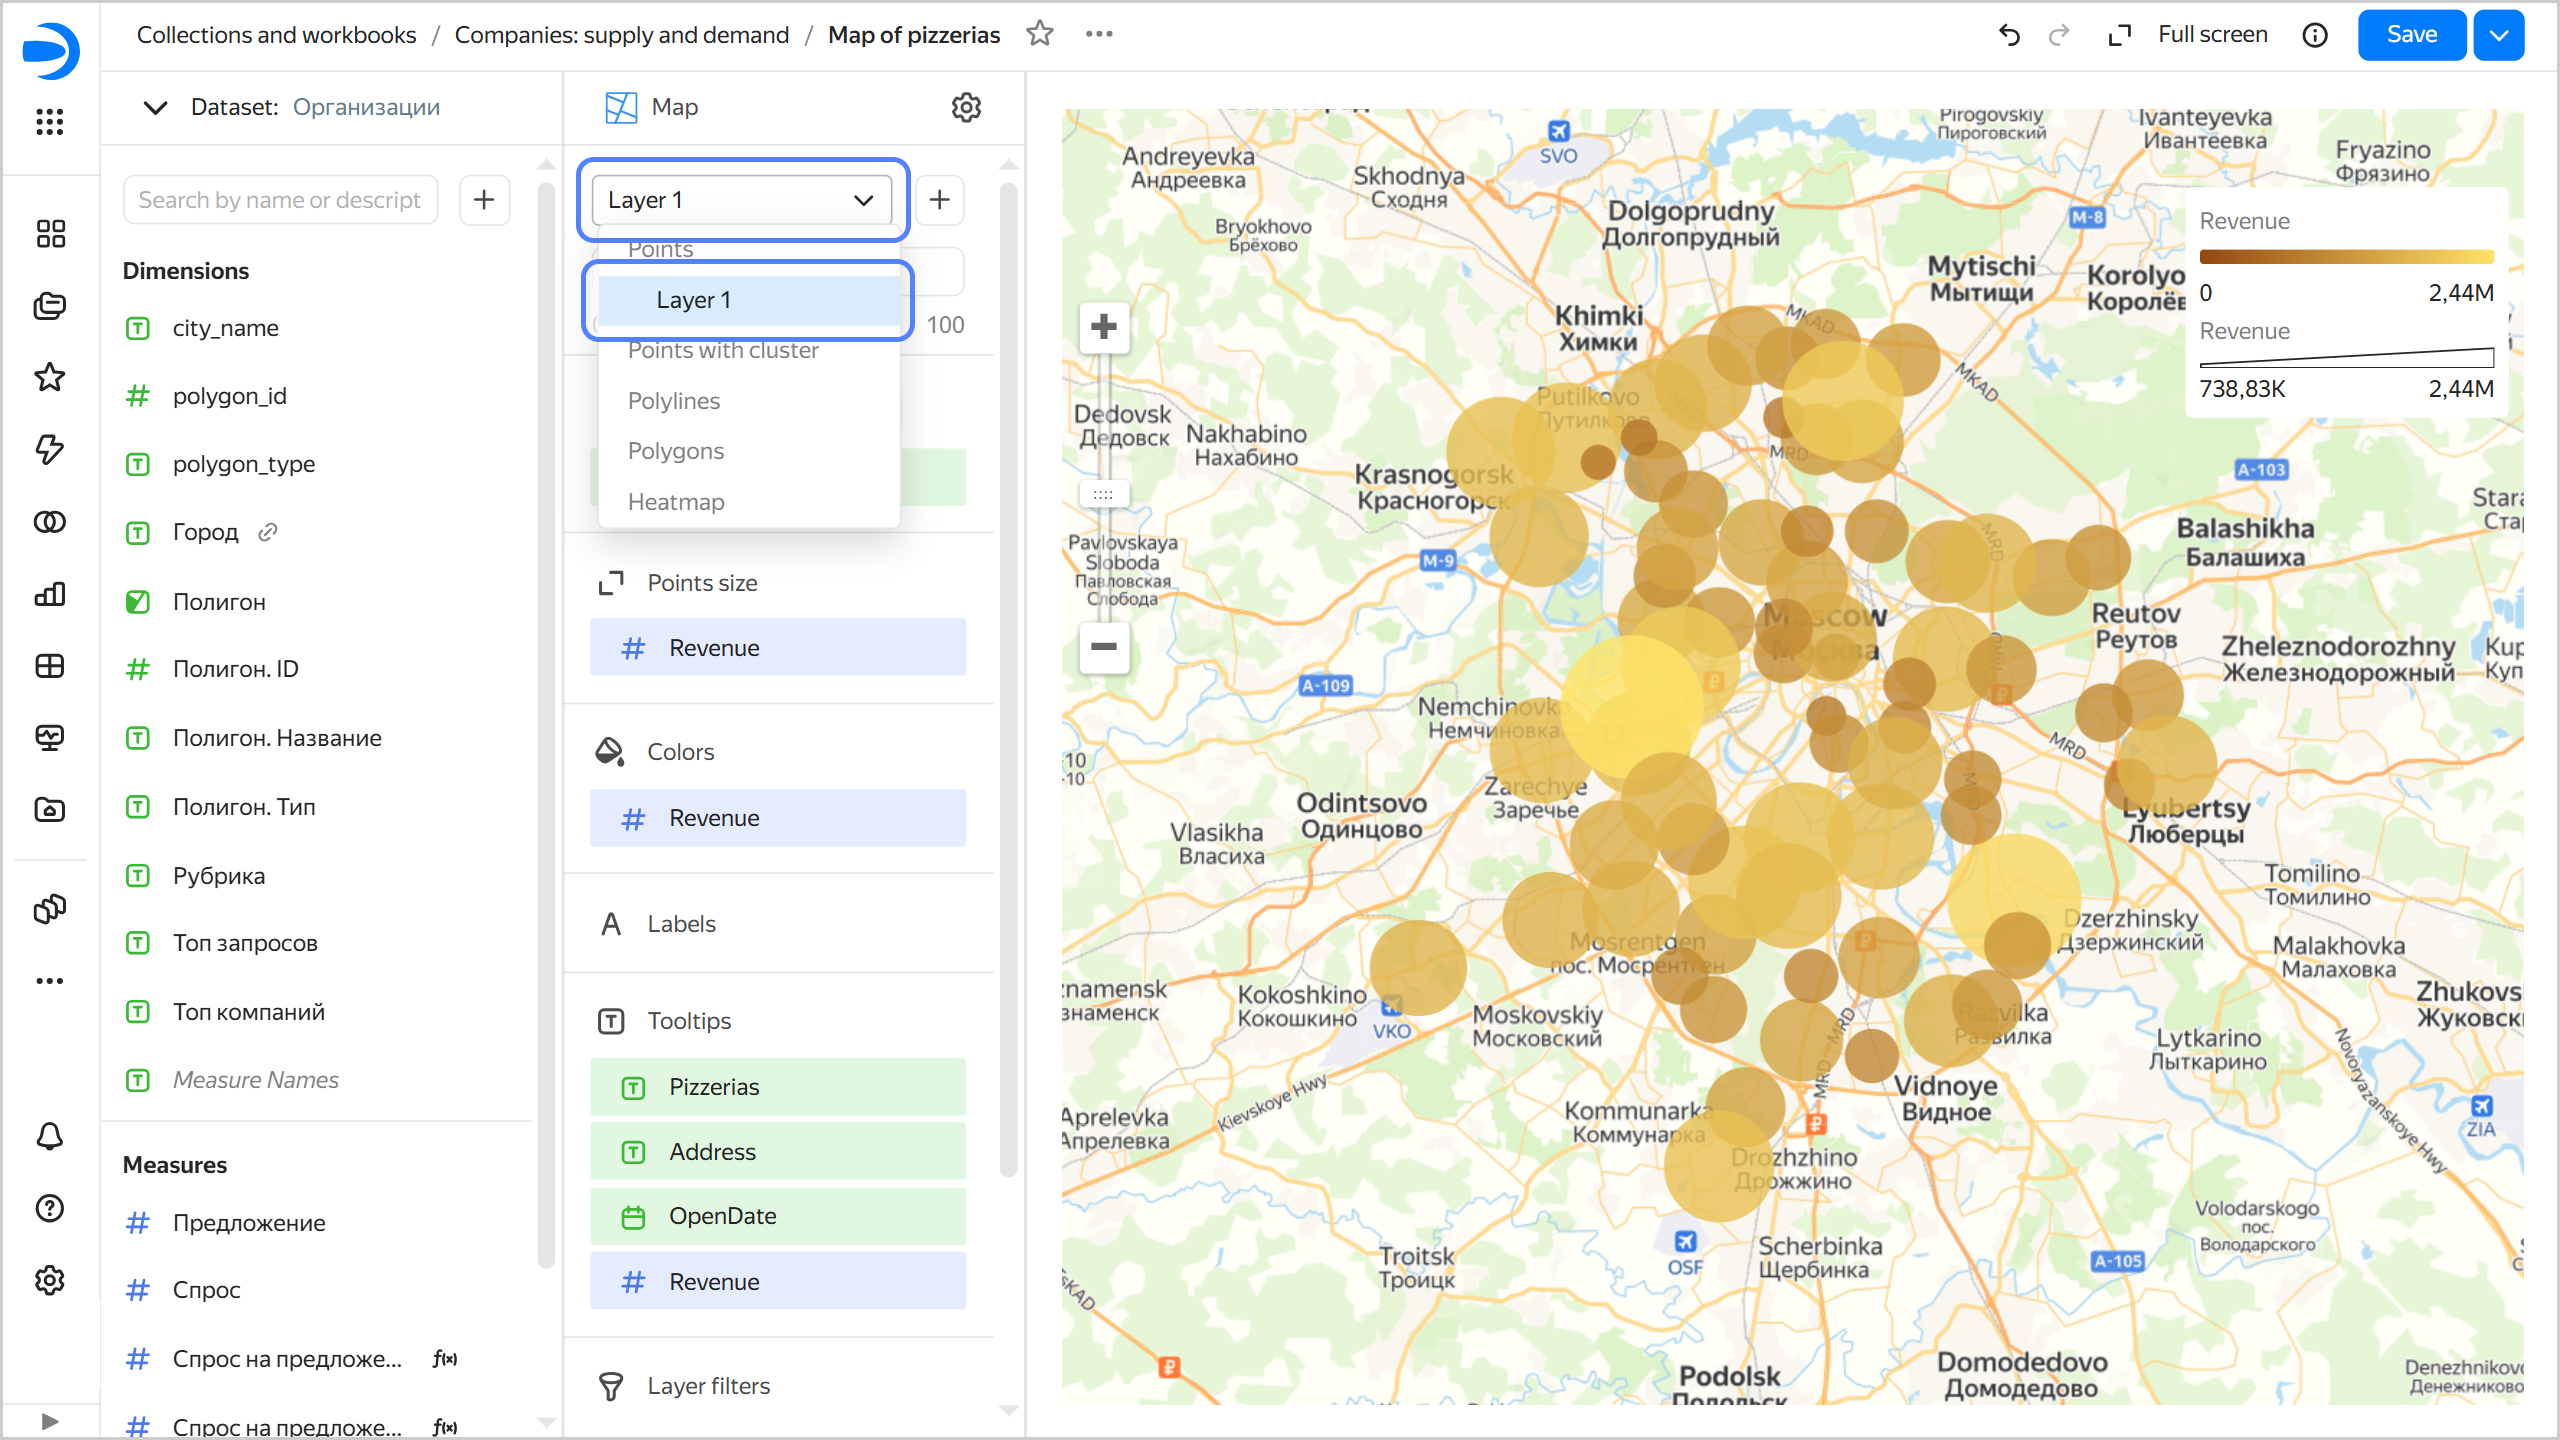Open the Layer 1 dropdown selector
The height and width of the screenshot is (1440, 2560).
pos(741,200)
